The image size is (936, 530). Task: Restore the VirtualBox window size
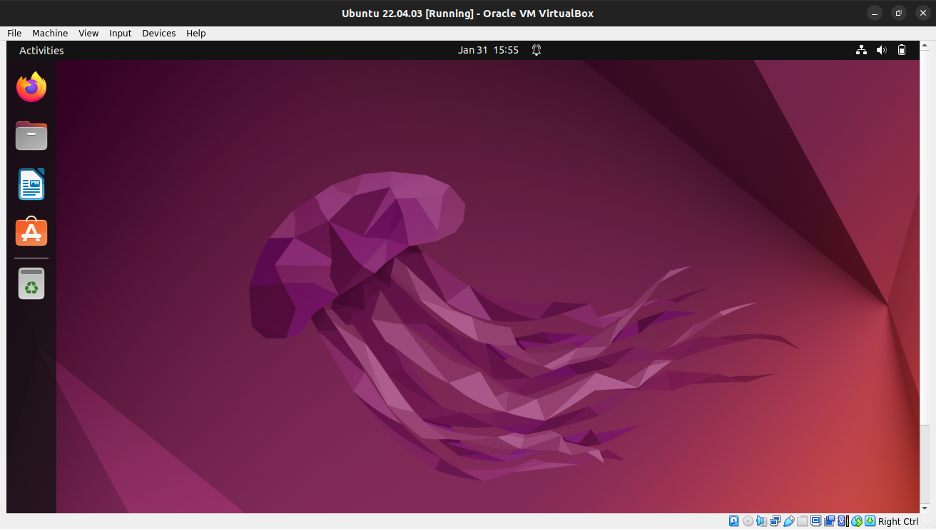click(x=898, y=13)
